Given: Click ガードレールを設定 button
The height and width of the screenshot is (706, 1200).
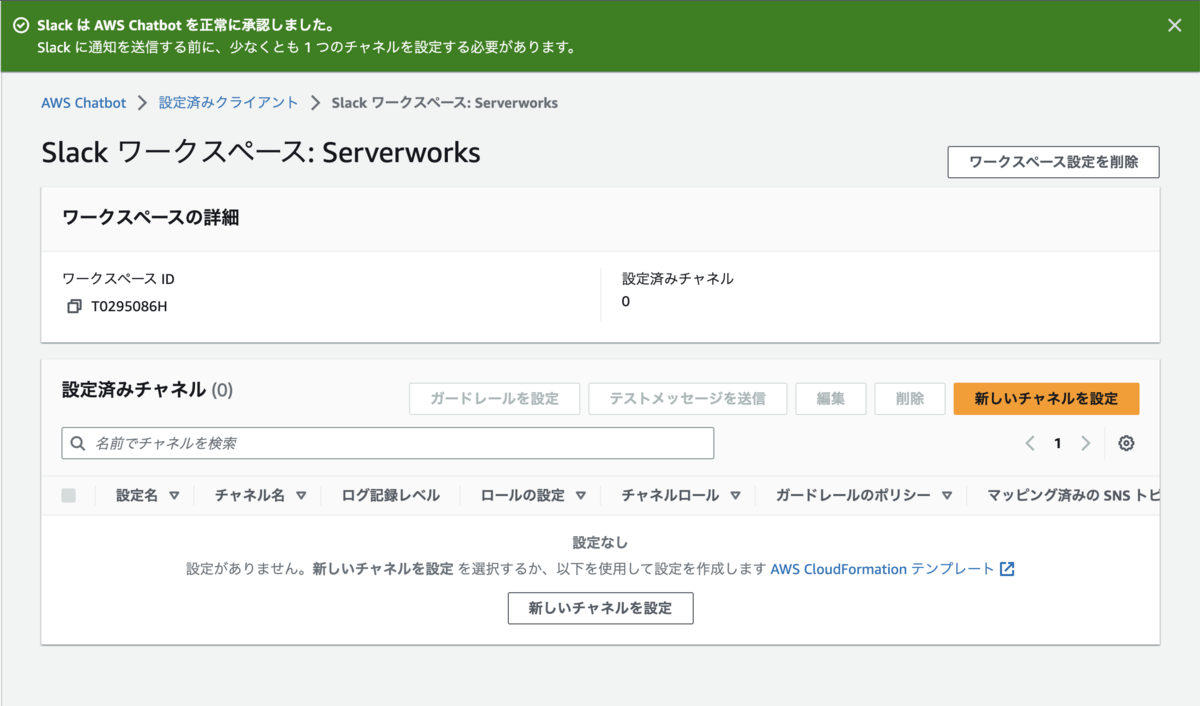Looking at the screenshot, I should point(494,398).
